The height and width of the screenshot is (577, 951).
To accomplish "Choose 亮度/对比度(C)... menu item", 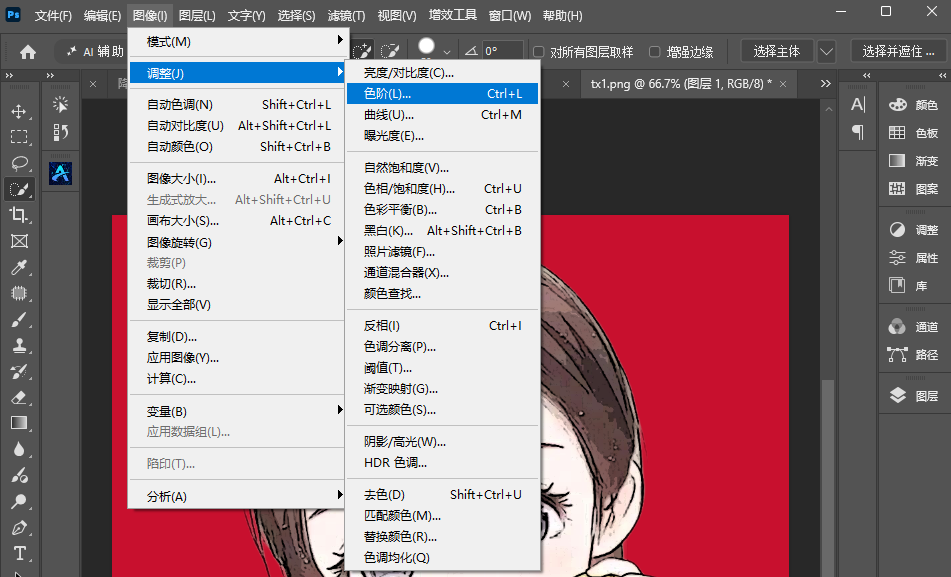I will pyautogui.click(x=442, y=73).
